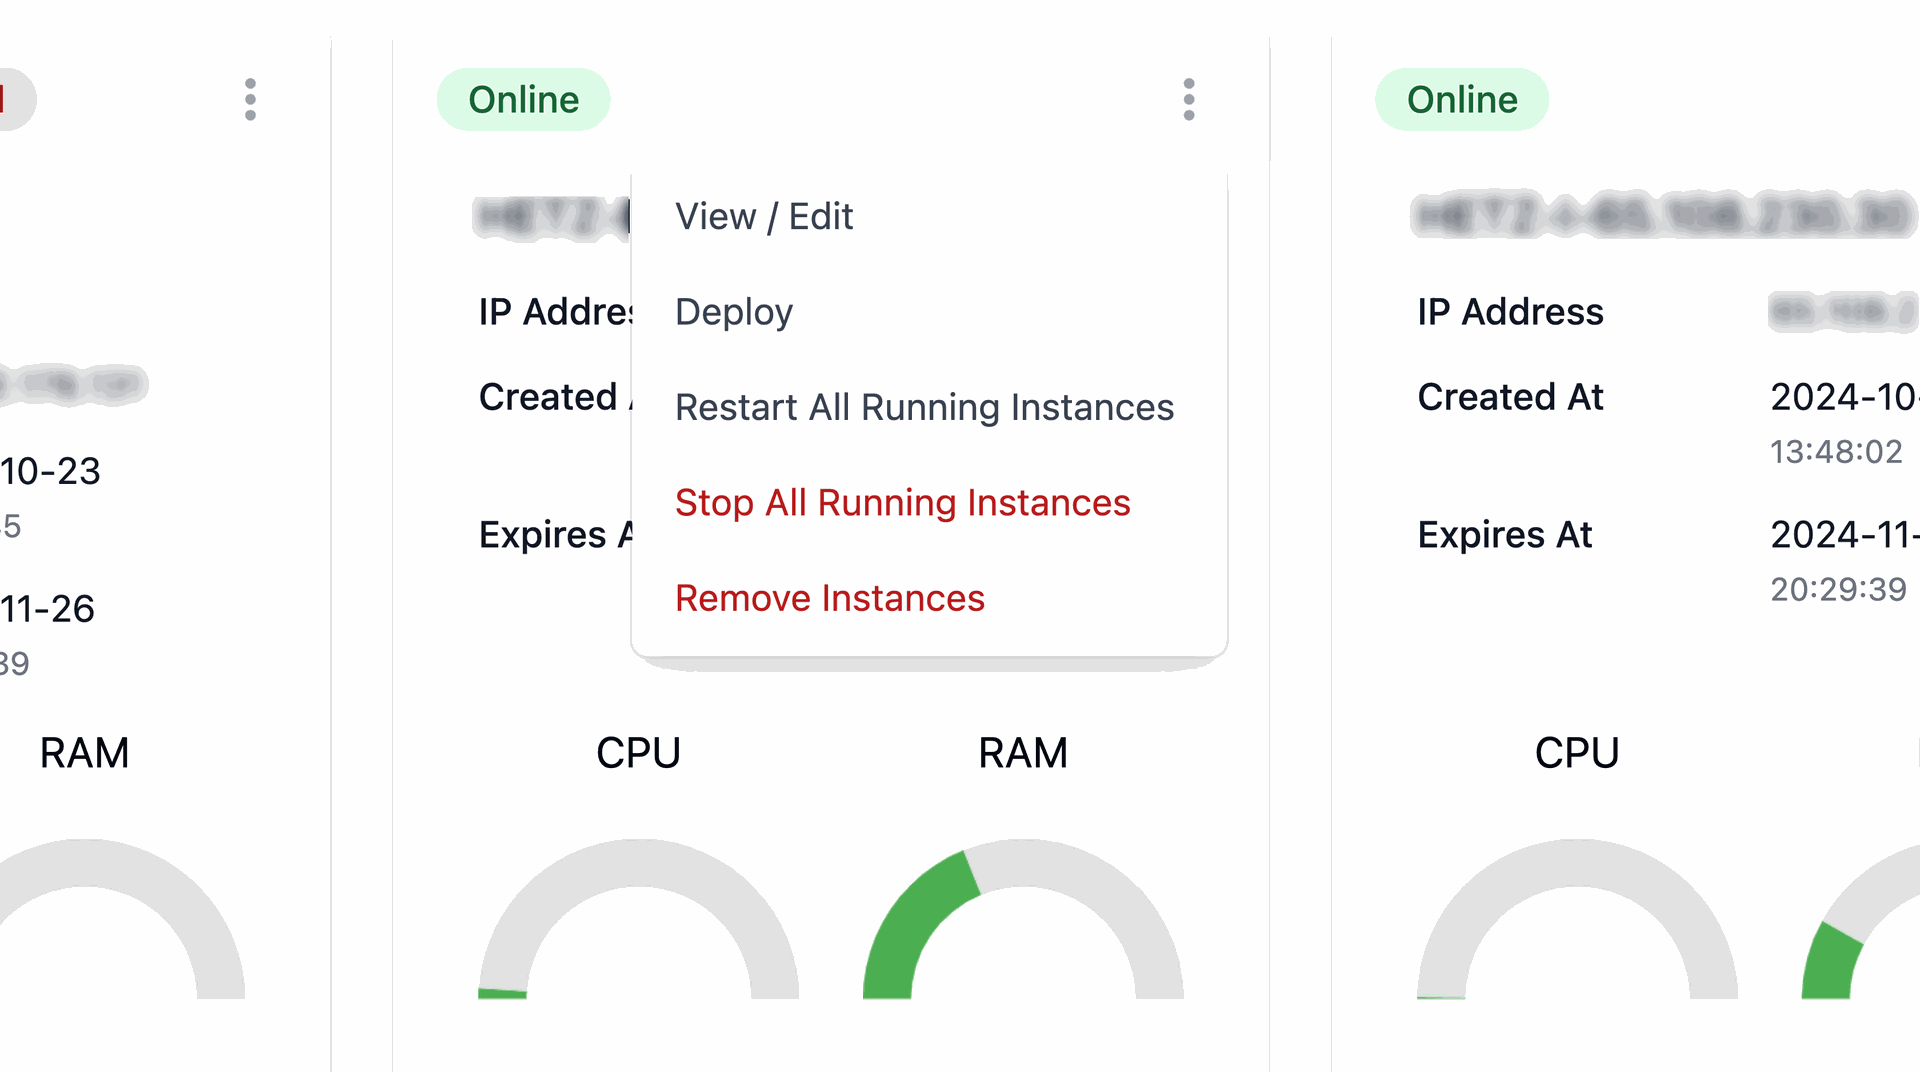The height and width of the screenshot is (1072, 1920).
Task: Click the 20:29:39 expiry time
Action: [1838, 590]
